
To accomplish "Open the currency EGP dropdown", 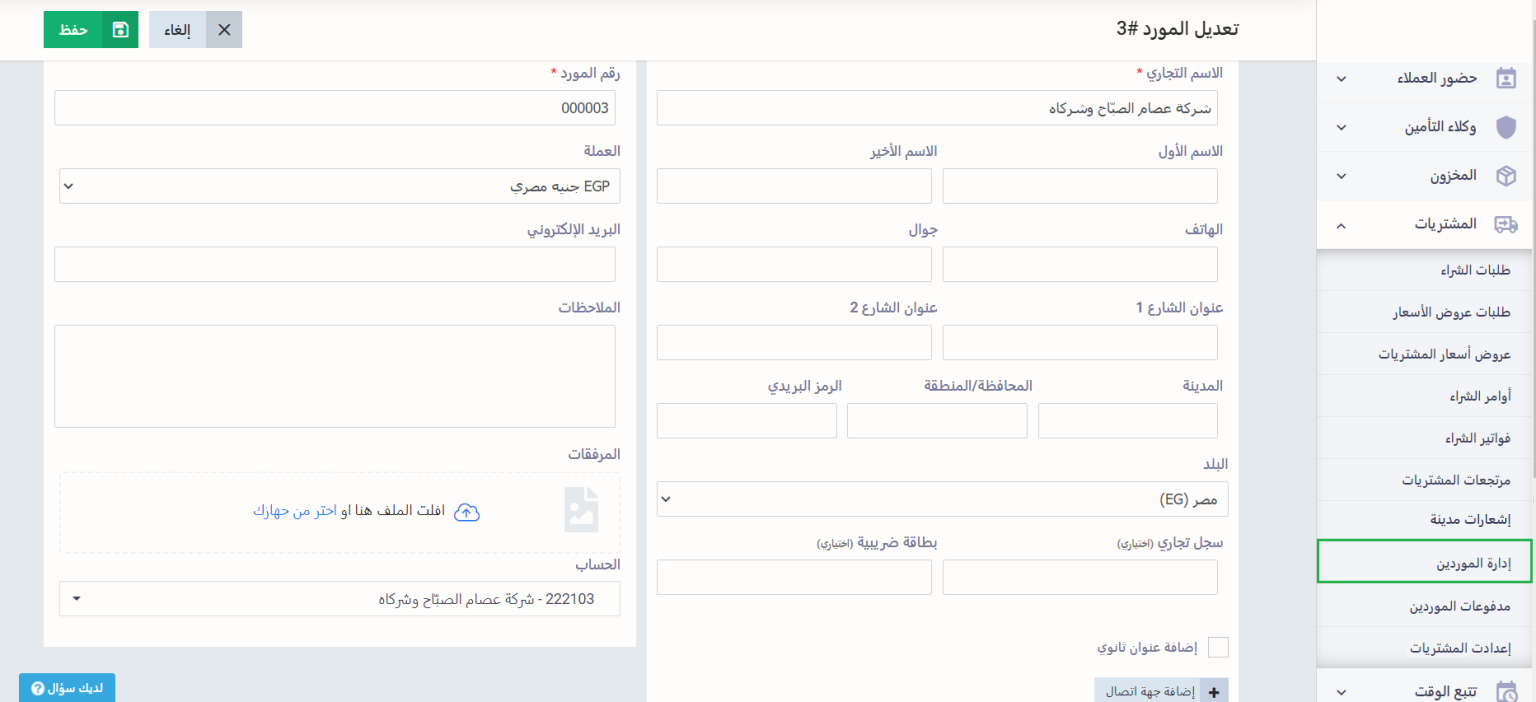I will tap(339, 186).
